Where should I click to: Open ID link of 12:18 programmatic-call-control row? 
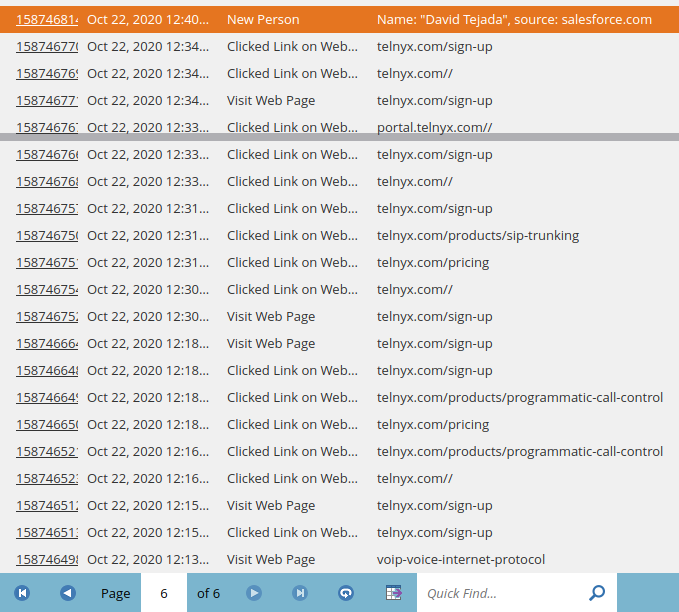pos(47,398)
